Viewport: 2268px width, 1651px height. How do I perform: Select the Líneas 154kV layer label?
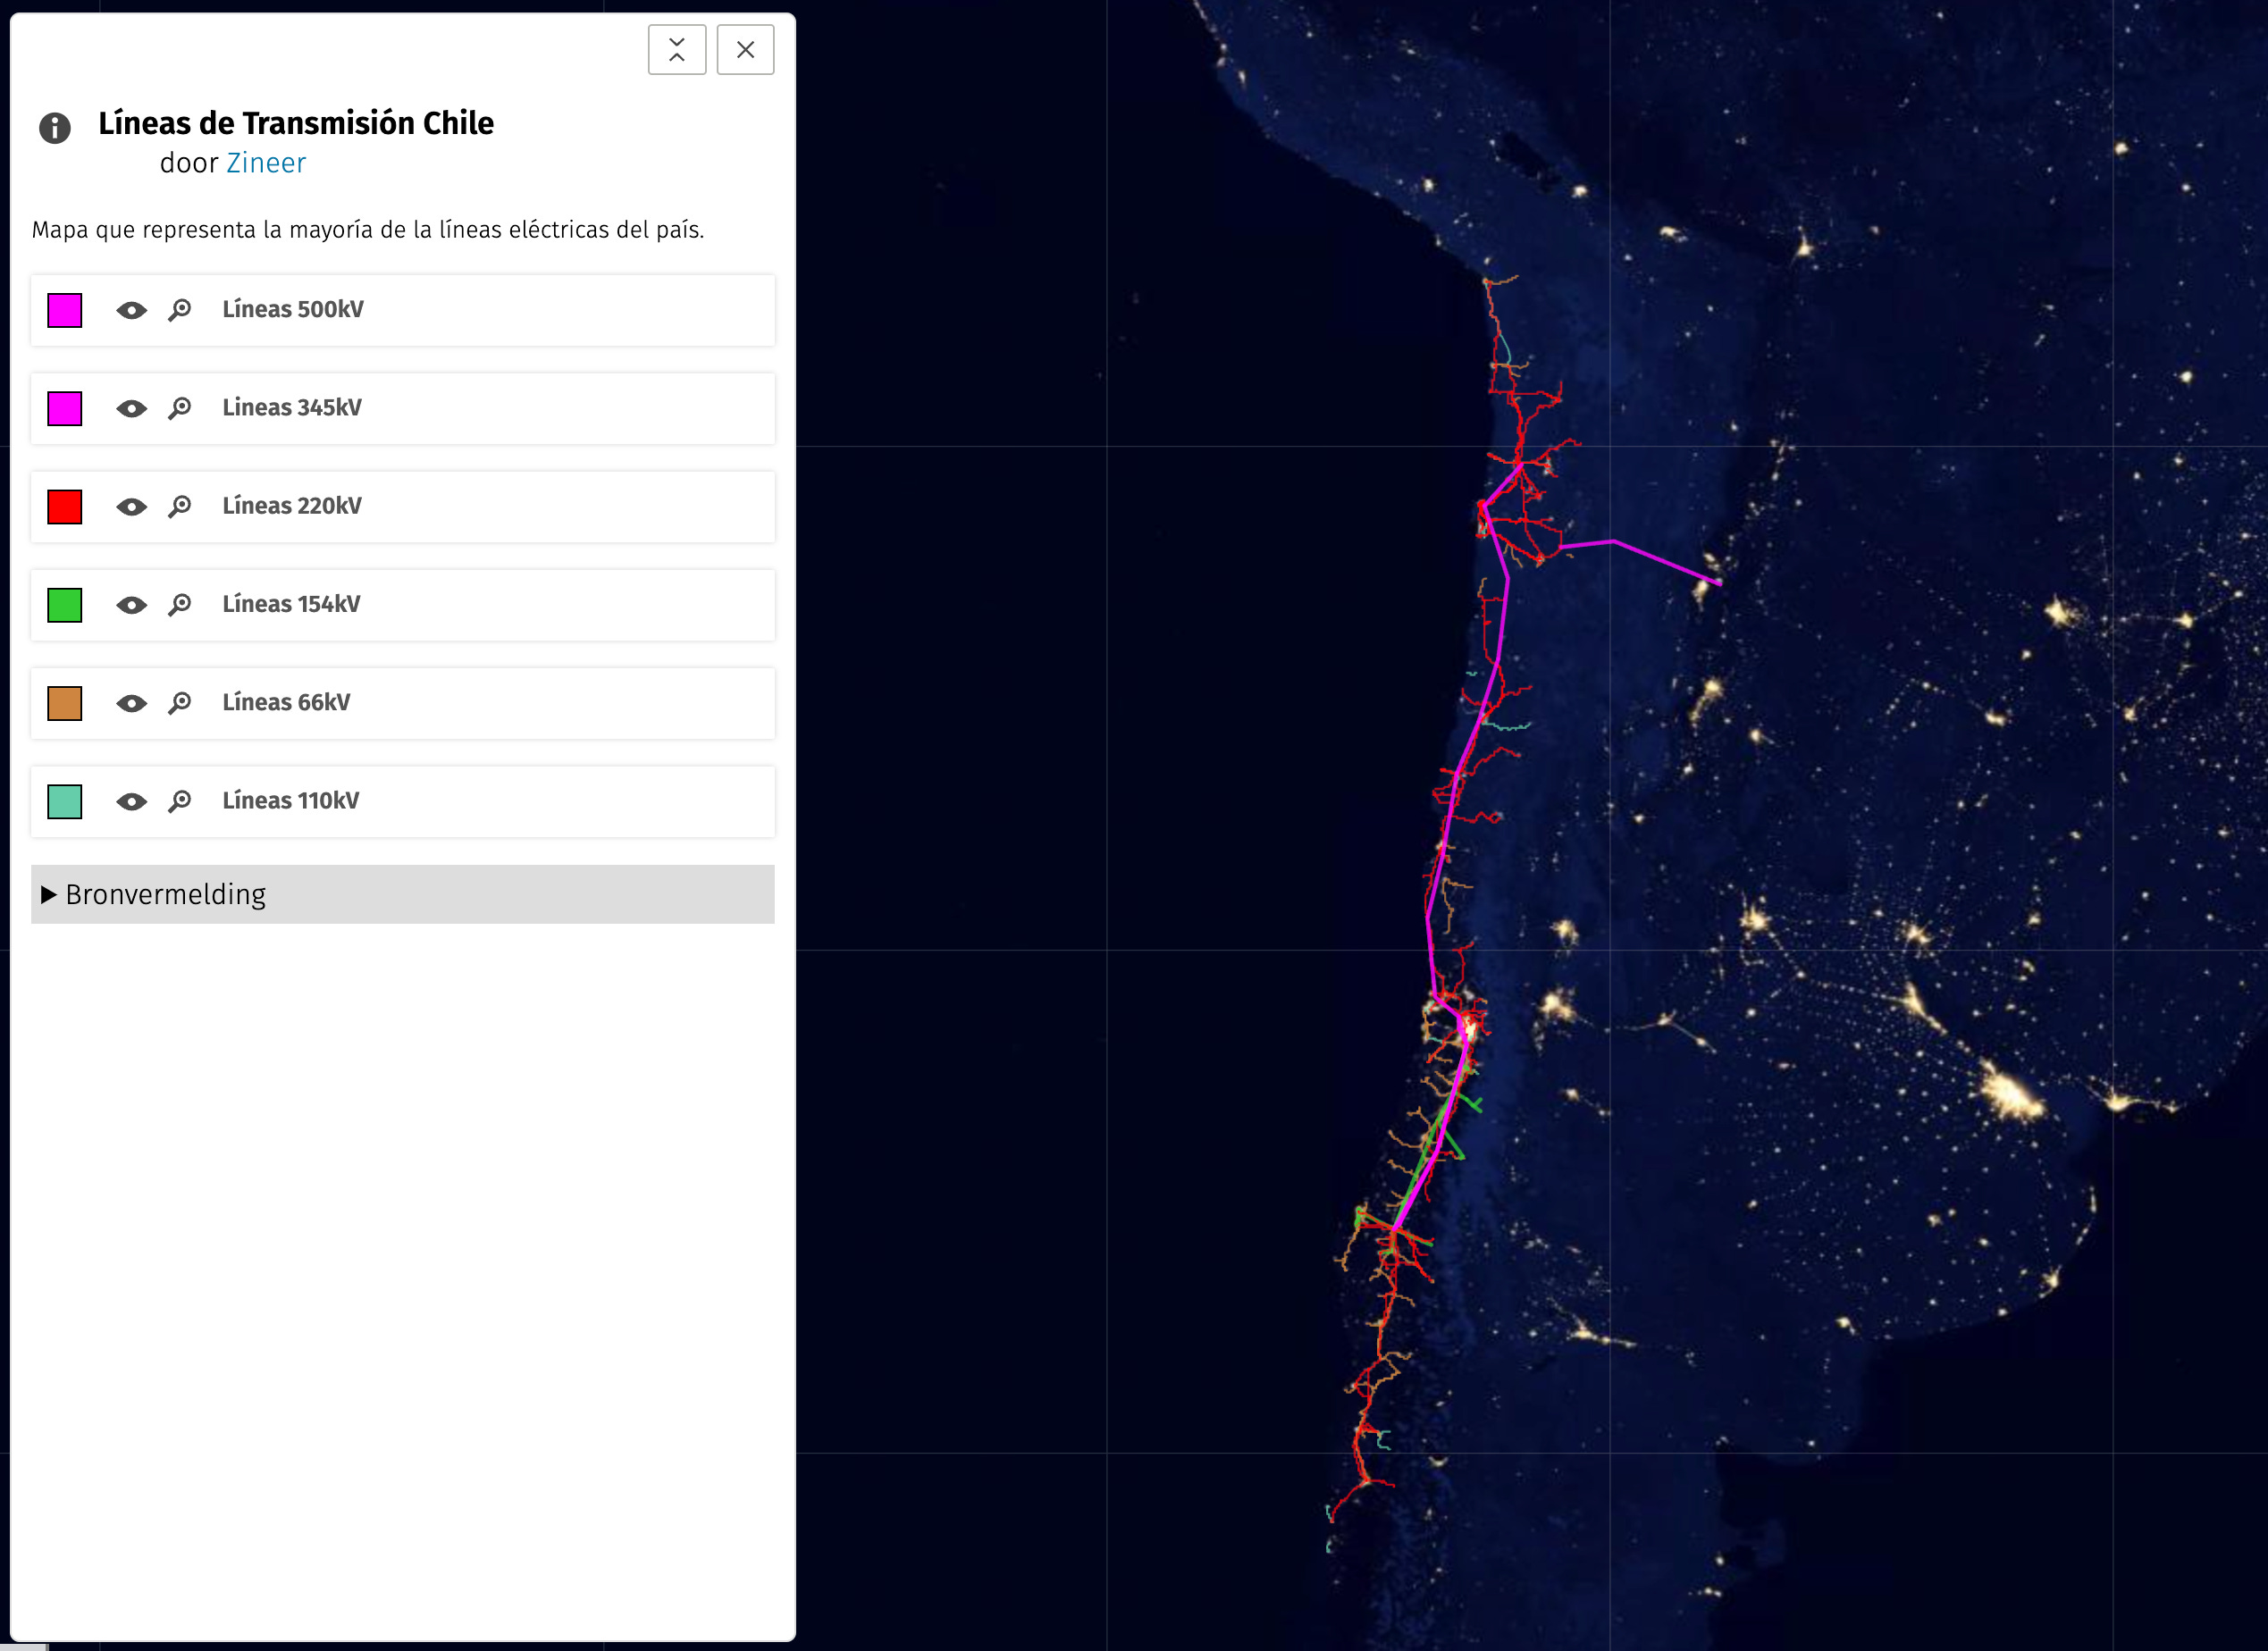click(x=291, y=604)
